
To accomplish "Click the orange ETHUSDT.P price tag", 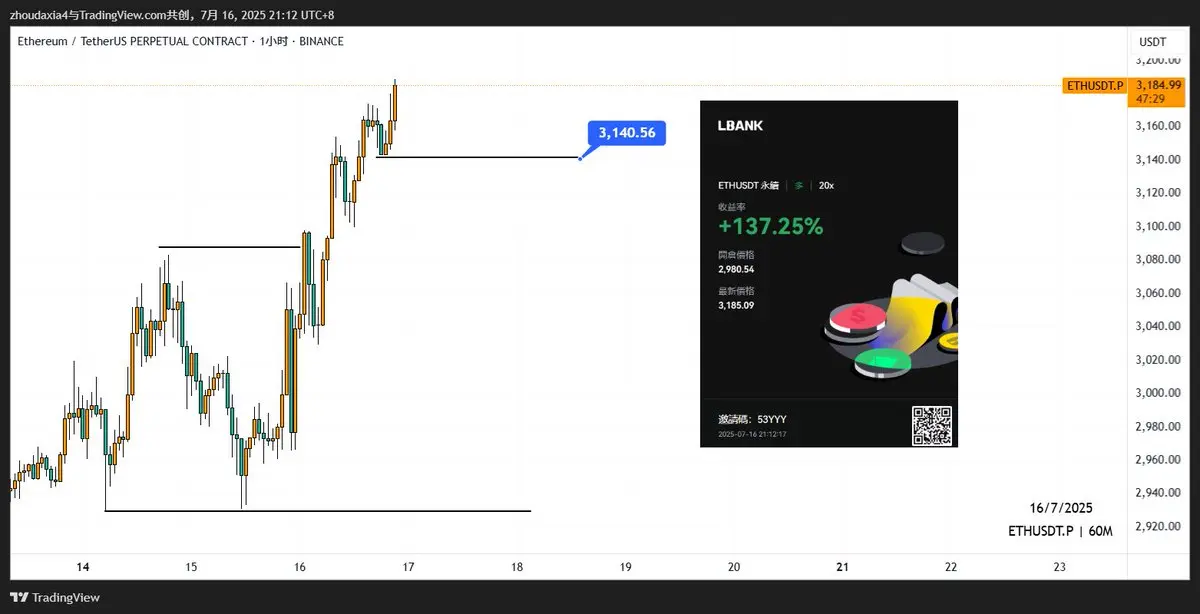I will coord(1095,85).
